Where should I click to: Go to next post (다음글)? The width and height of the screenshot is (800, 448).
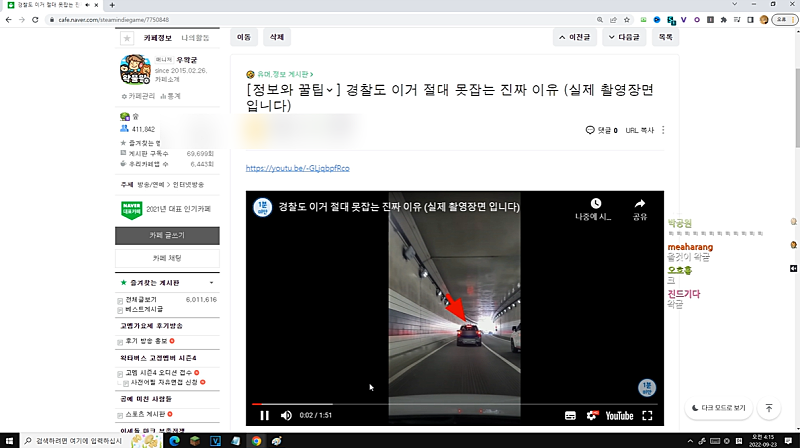point(623,37)
